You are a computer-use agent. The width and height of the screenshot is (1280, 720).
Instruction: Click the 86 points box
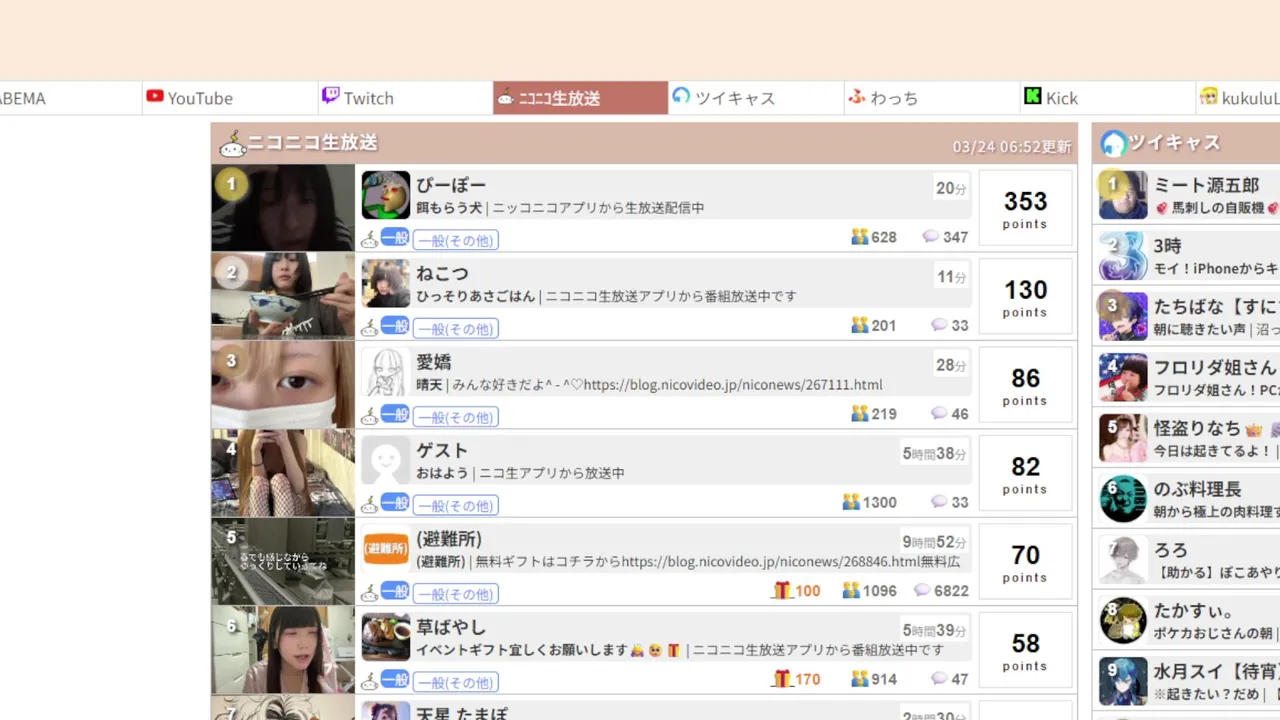(x=1025, y=384)
